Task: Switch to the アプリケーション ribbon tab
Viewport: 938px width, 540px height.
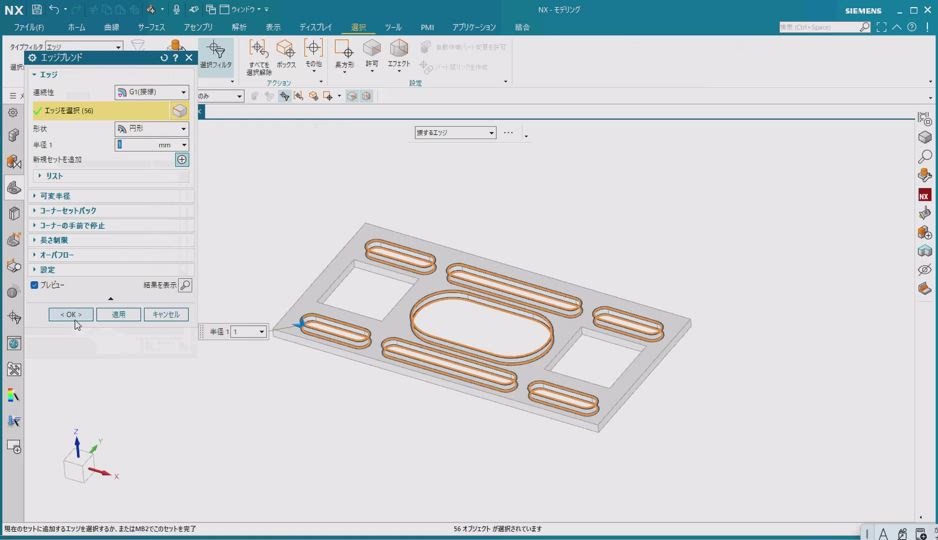Action: (474, 28)
